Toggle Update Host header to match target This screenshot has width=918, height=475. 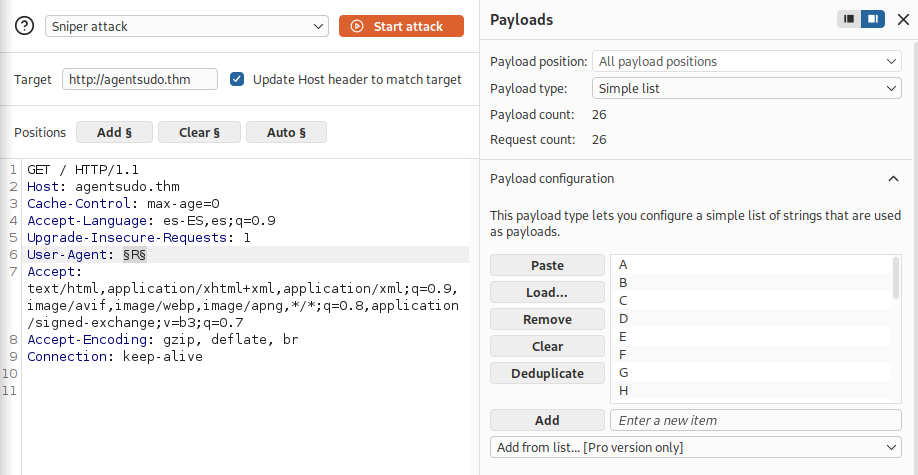point(237,79)
